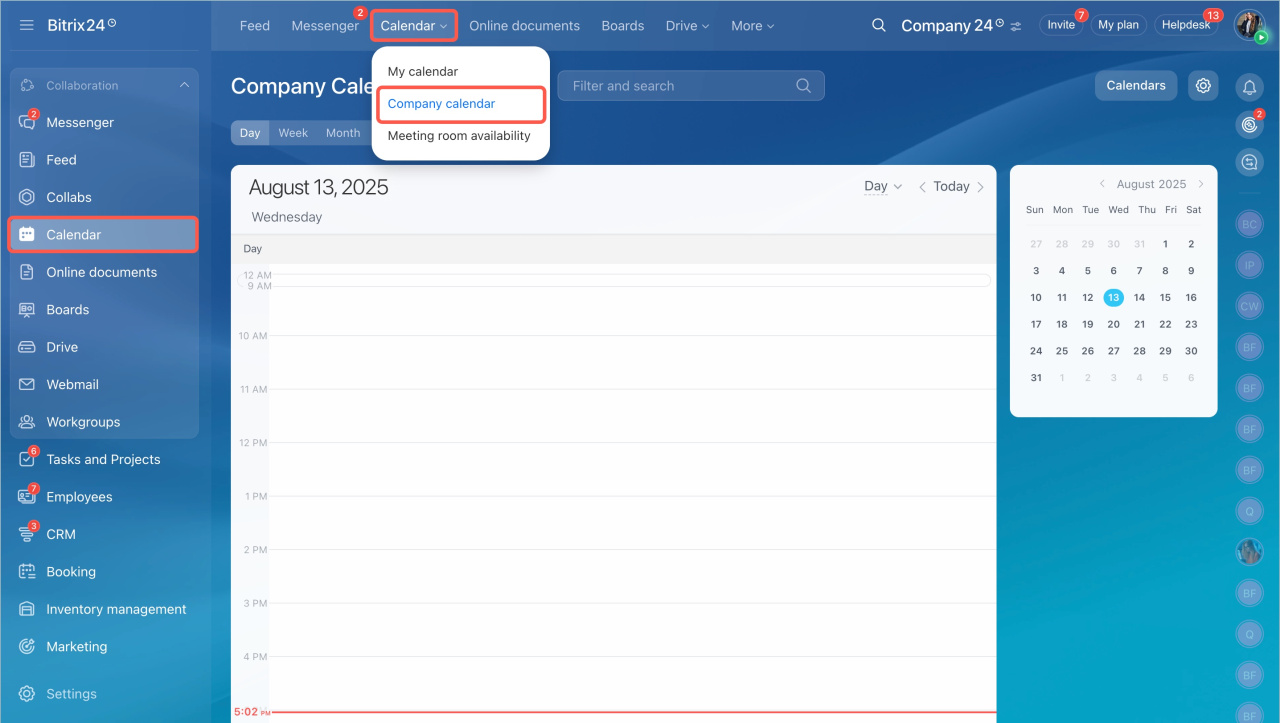Click the Employees sidebar icon
The image size is (1280, 723).
(x=27, y=497)
